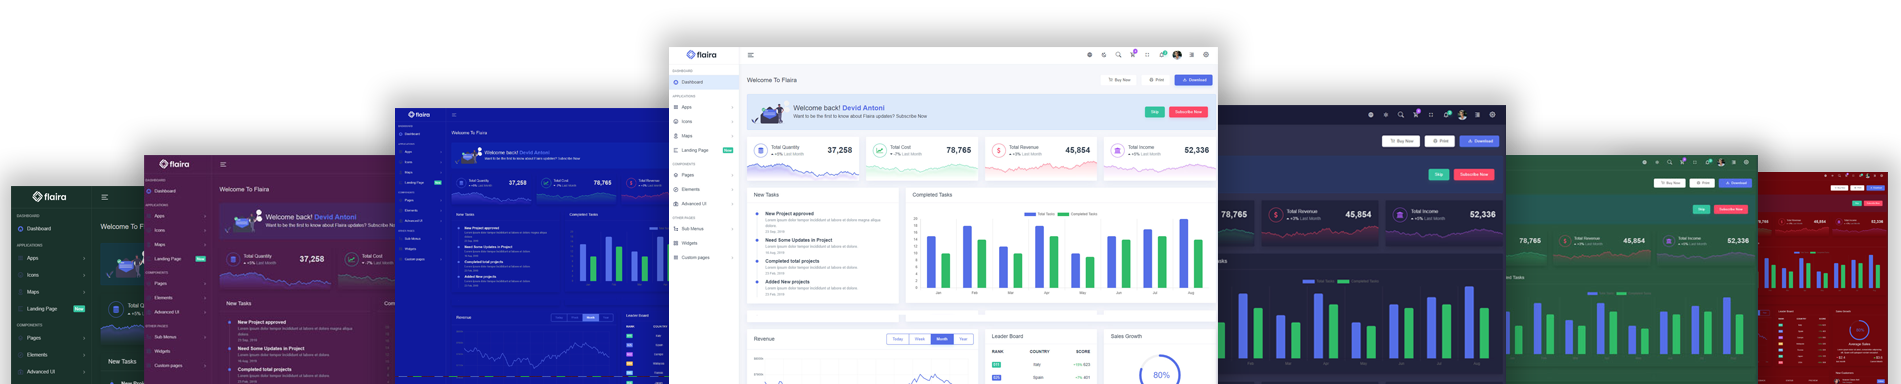Open the user avatar in the dark navy window

pyautogui.click(x=1462, y=115)
